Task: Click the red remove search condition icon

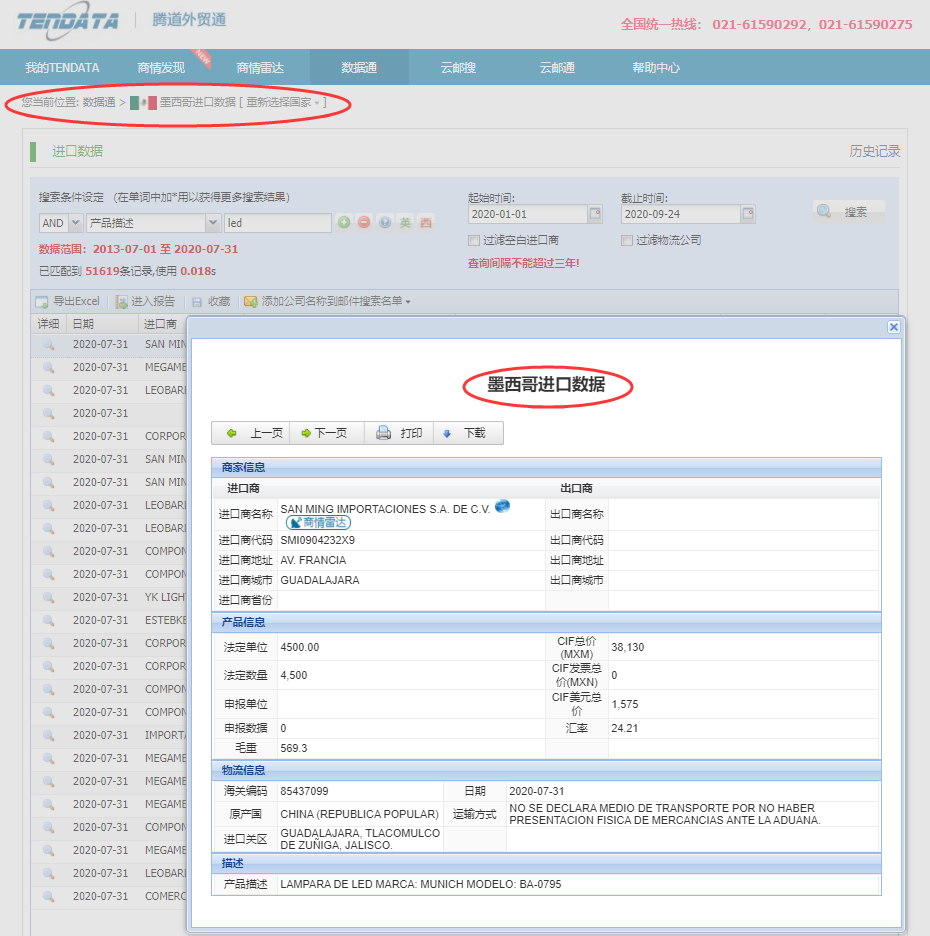Action: point(364,223)
